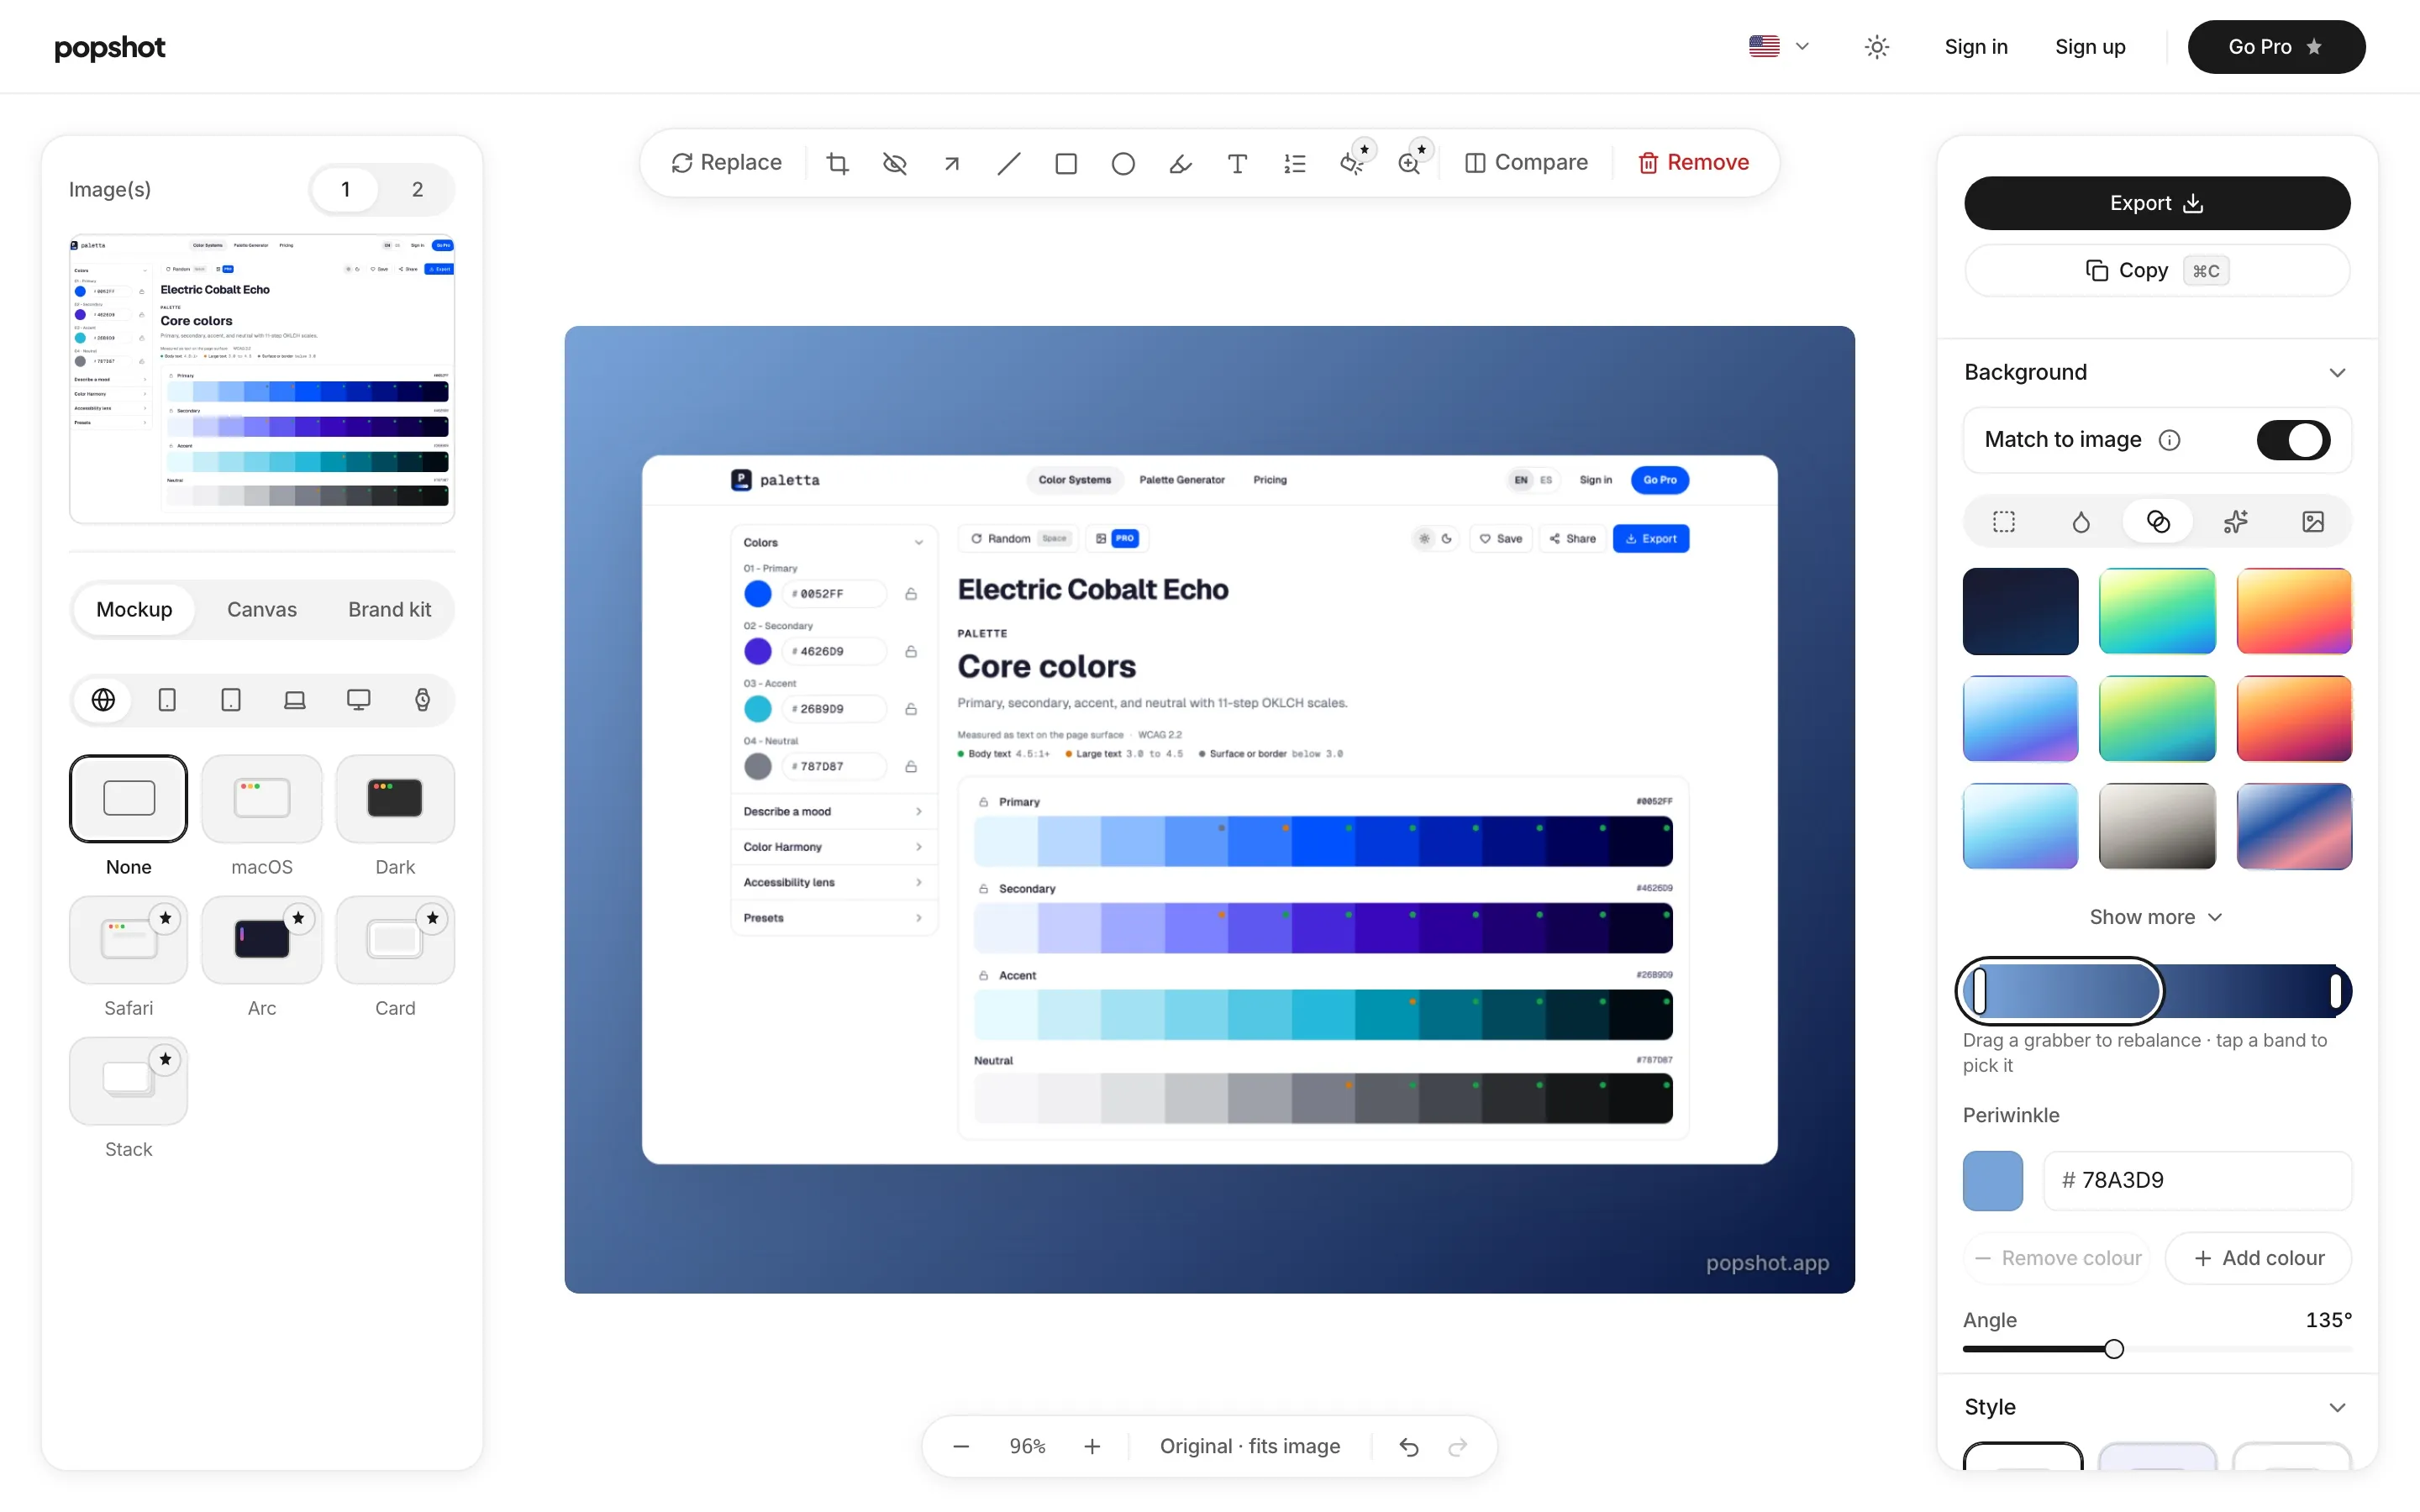Select the None frame style
This screenshot has height=1512, width=2420.
pos(128,798)
